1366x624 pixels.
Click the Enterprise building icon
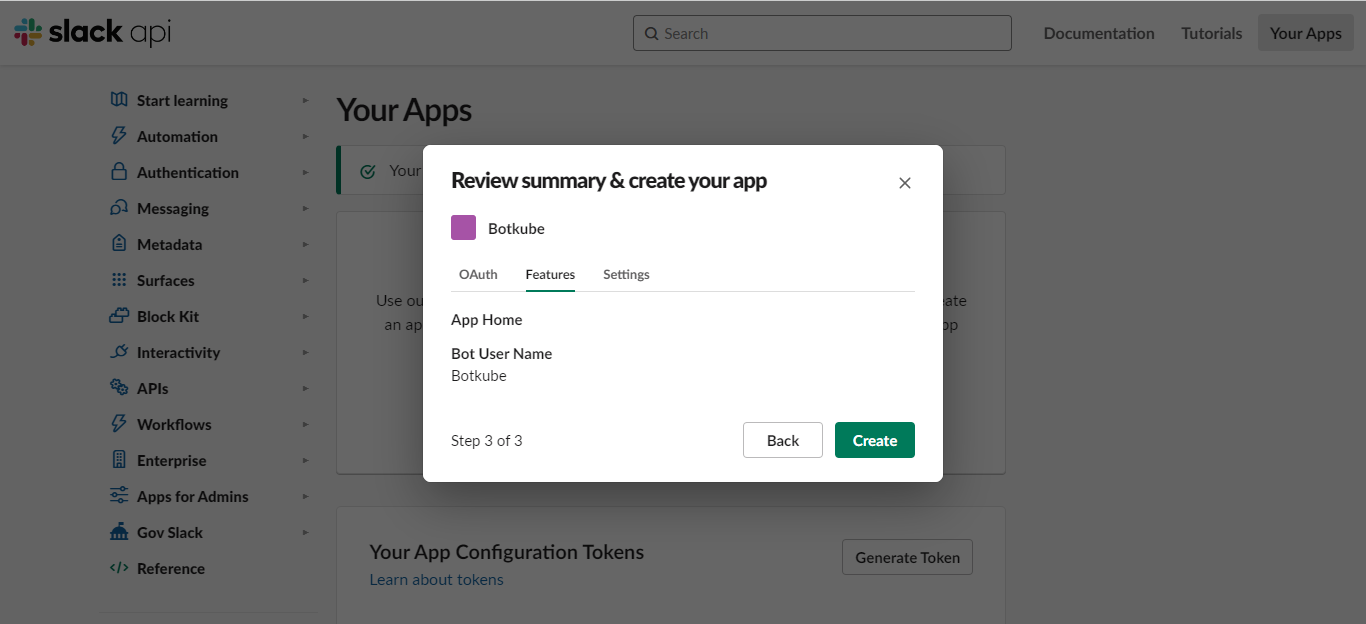click(119, 460)
